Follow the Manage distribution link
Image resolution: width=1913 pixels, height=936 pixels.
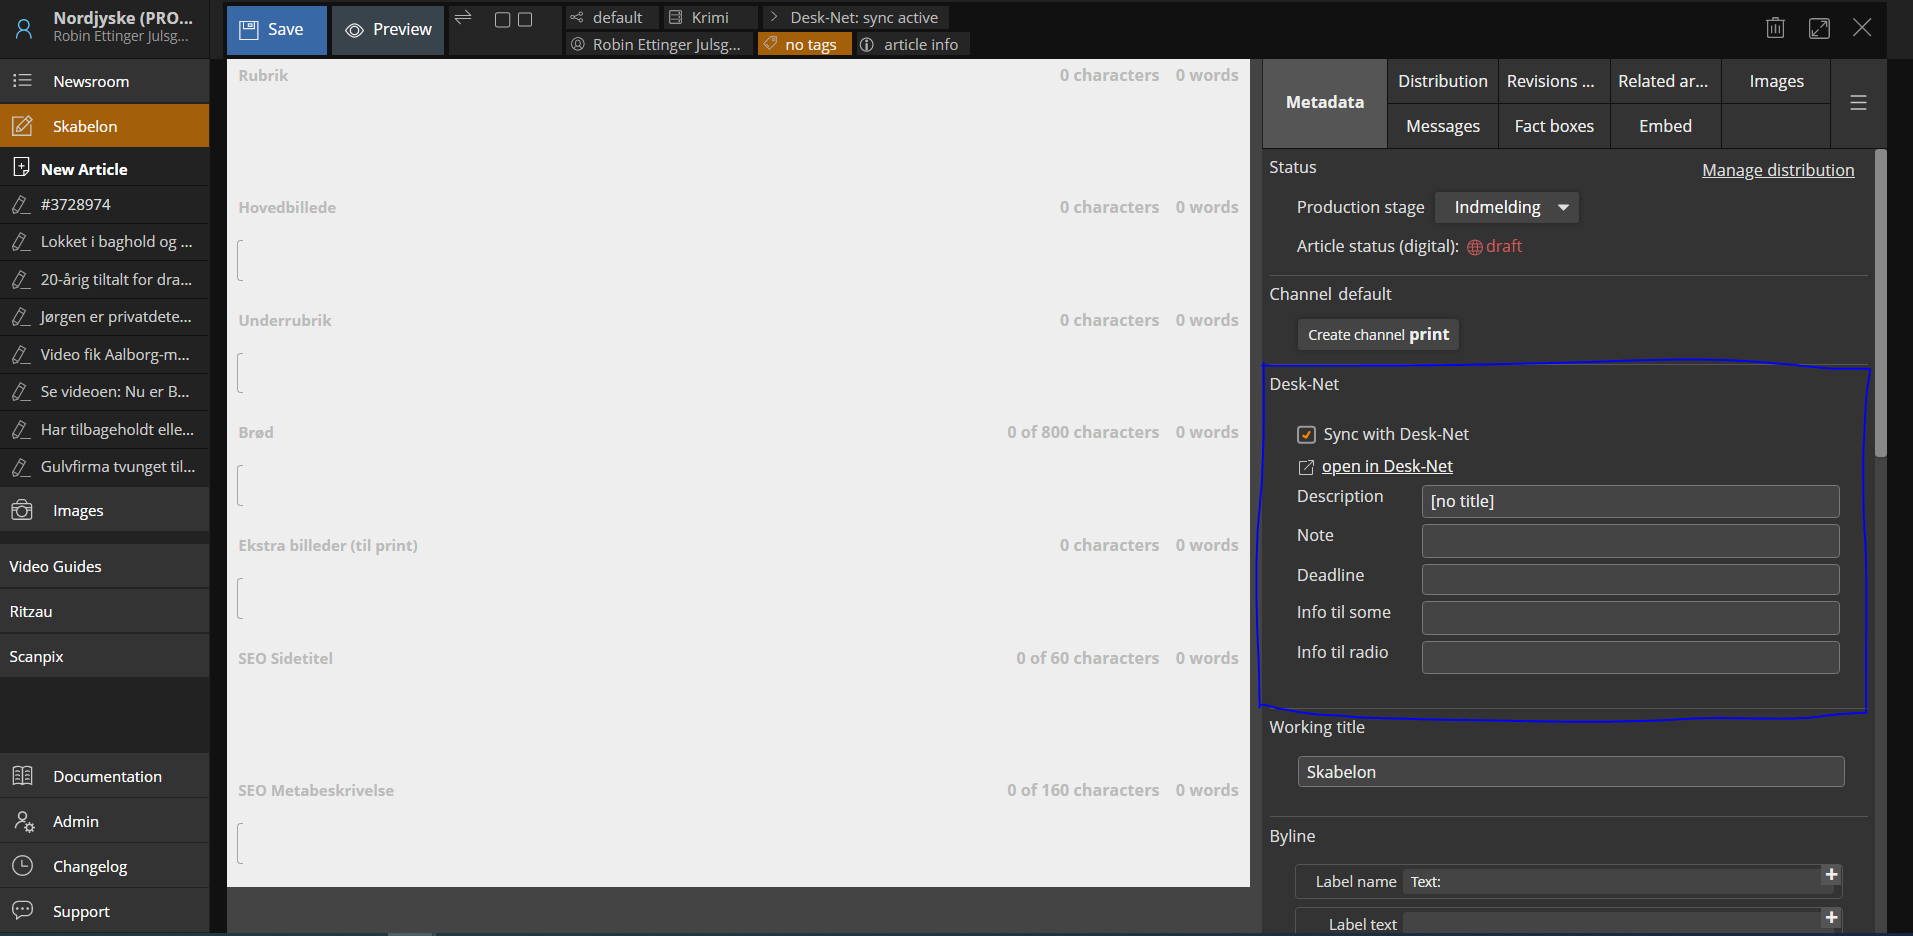(x=1777, y=170)
